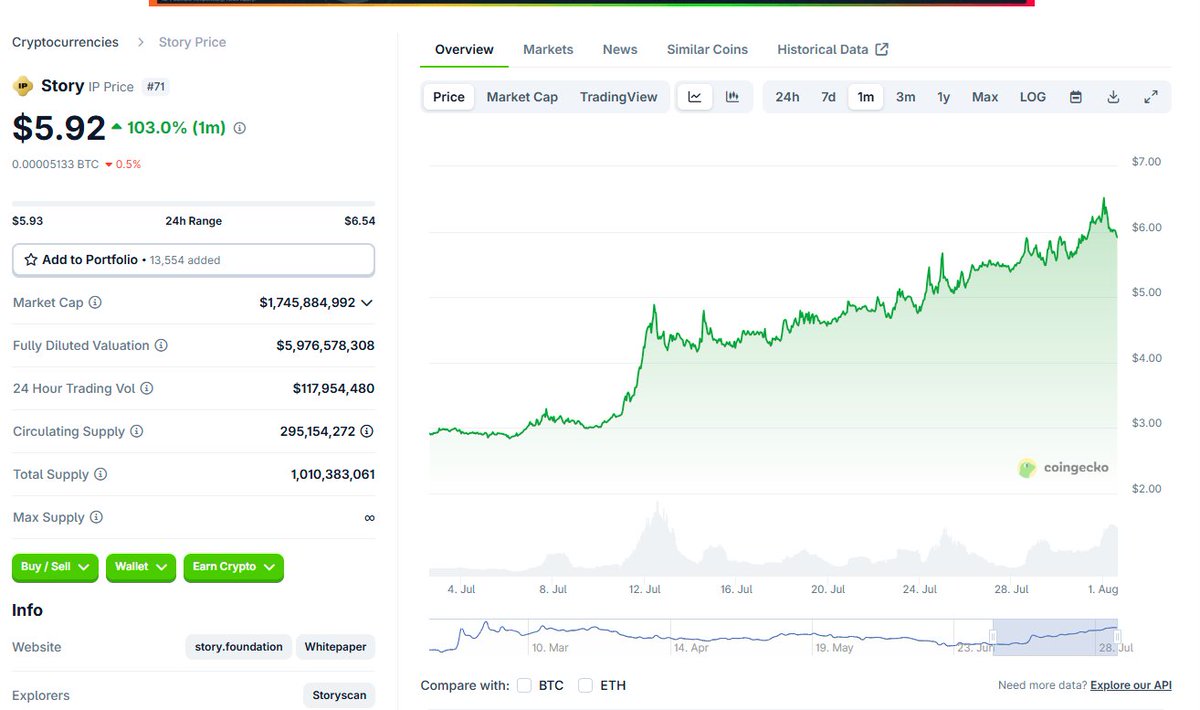Click the $6.54 24h range high
This screenshot has height=710, width=1200.
click(x=360, y=221)
